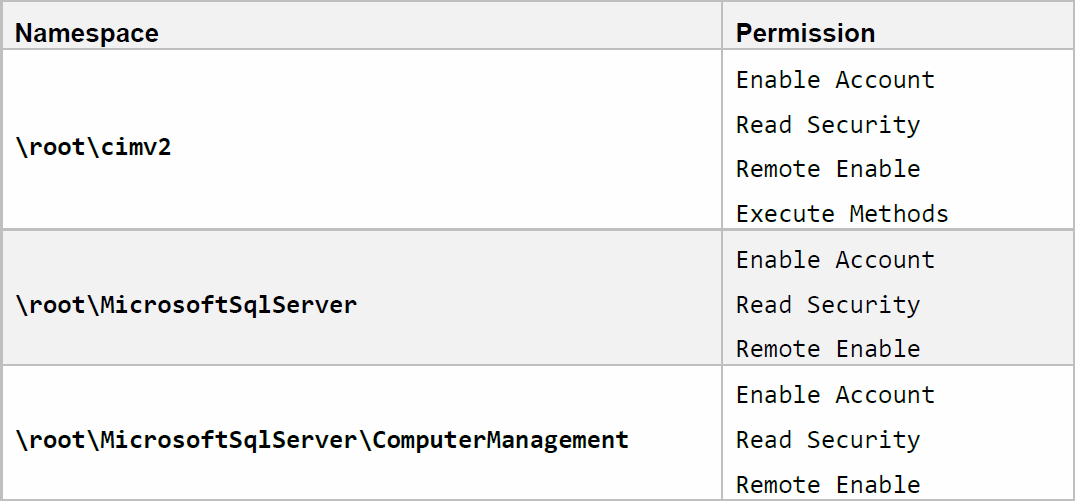Screen dimensions: 1075x501
Task: Click the divider between Namespace and Permission headers
Action: pos(722,33)
